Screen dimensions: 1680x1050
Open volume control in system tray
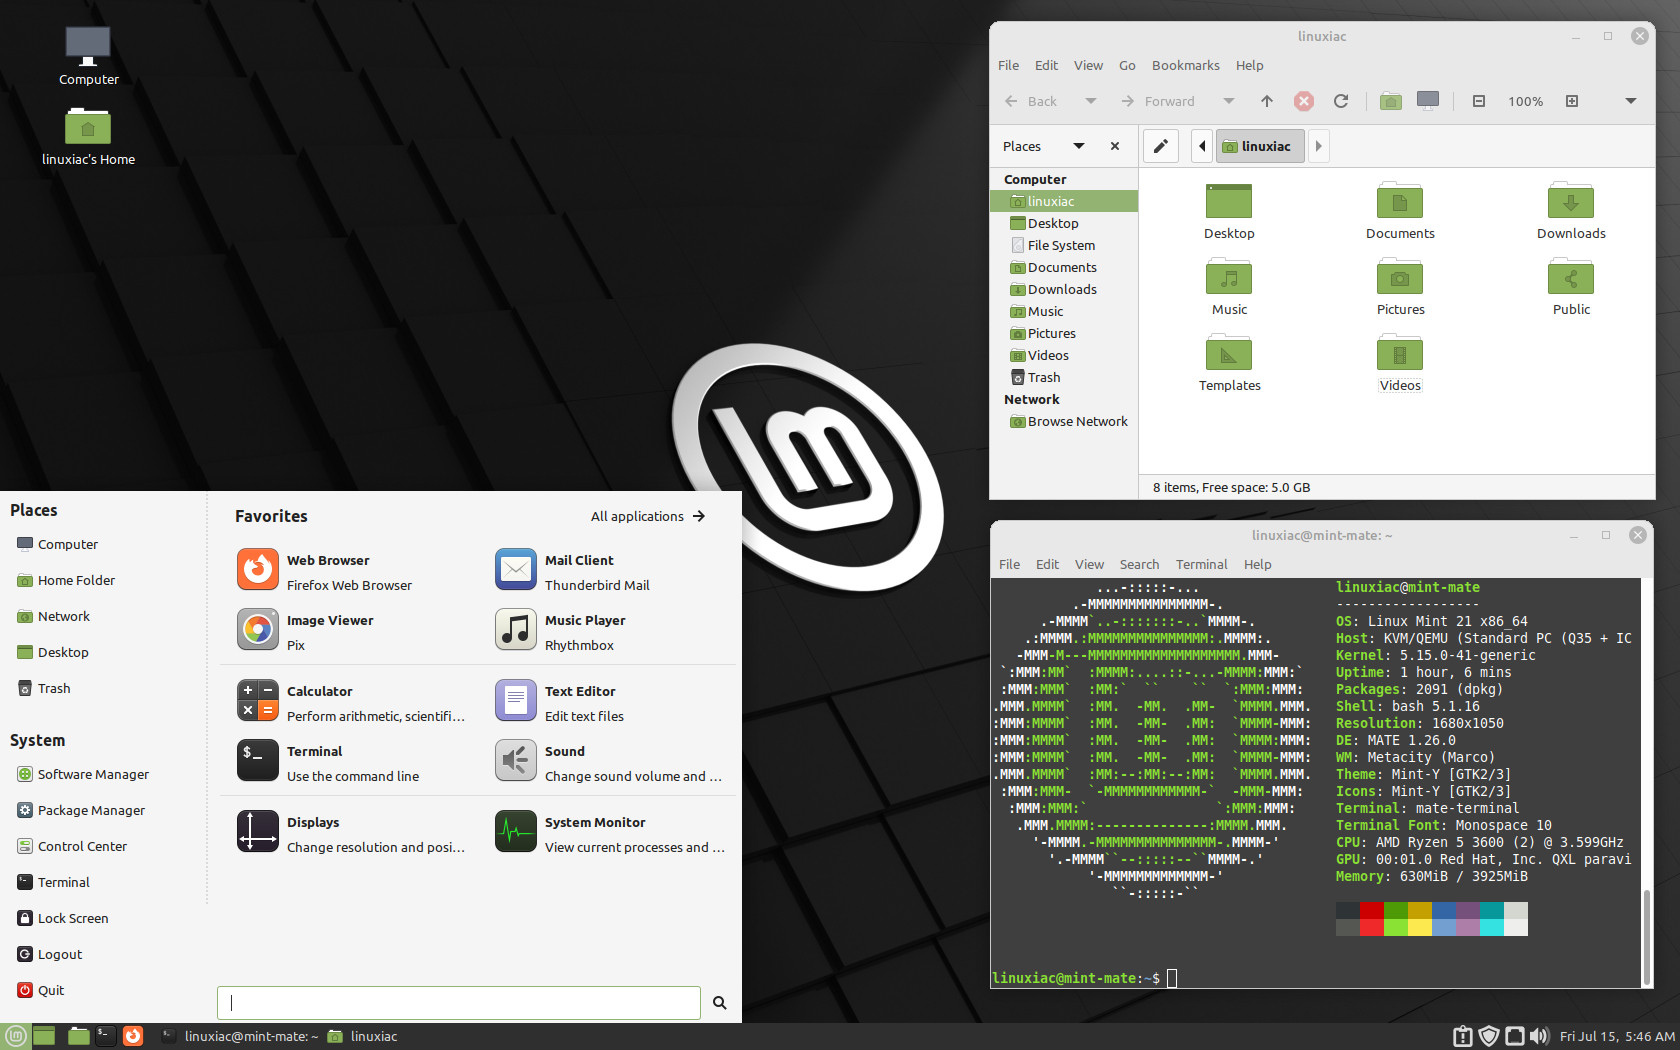coord(1540,1036)
